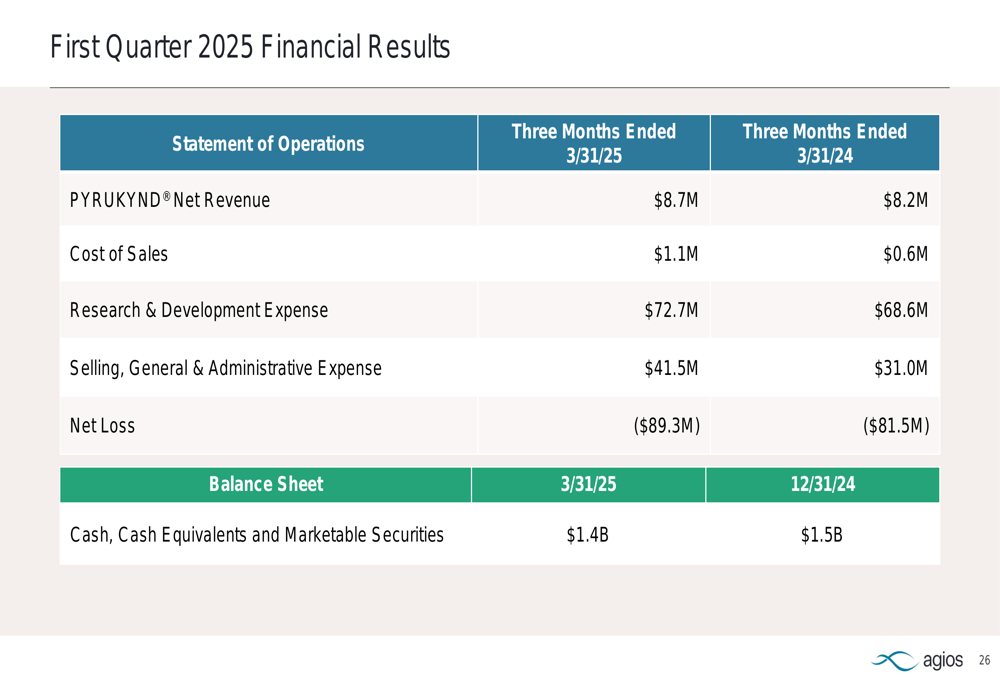Screen dimensions: 1000x685
Task: Select the "Three Months Ended 3/31/24" column header
Action: (x=825, y=143)
